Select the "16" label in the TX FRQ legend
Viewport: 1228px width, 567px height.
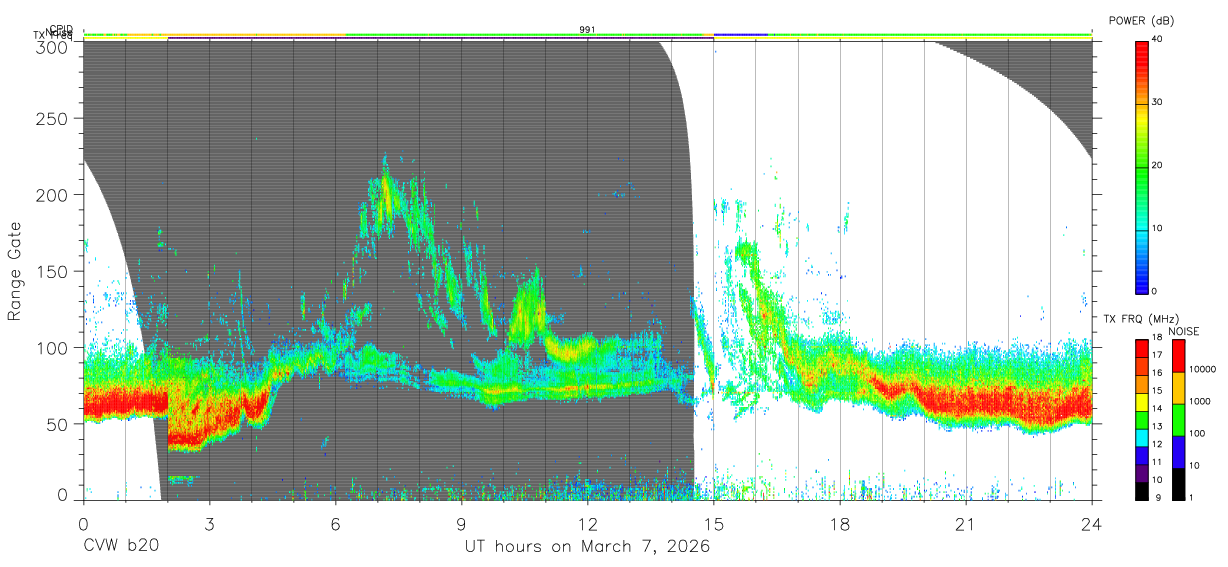click(1158, 374)
